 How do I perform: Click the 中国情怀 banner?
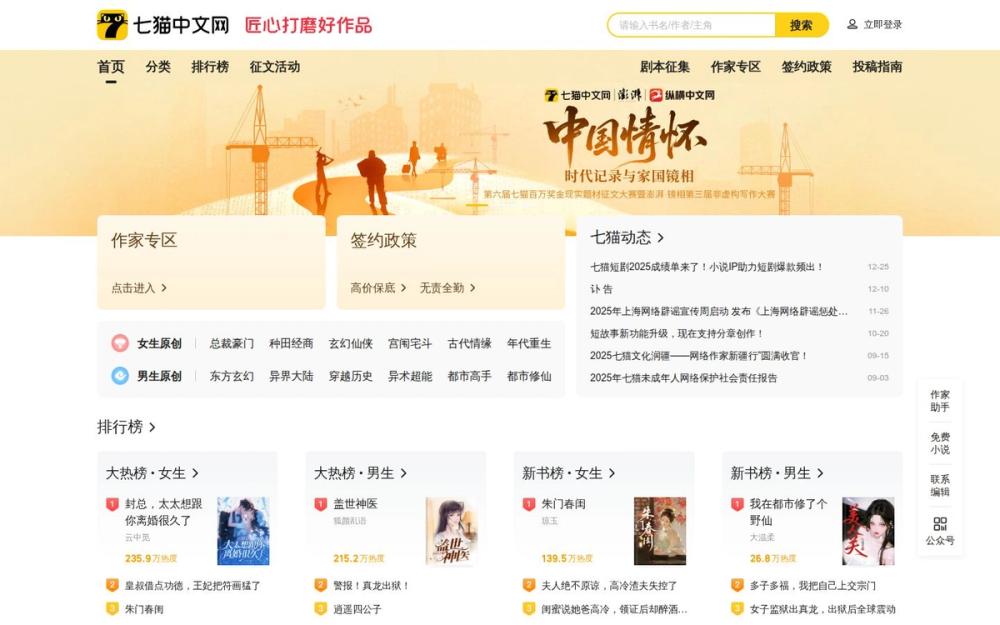[x=500, y=143]
